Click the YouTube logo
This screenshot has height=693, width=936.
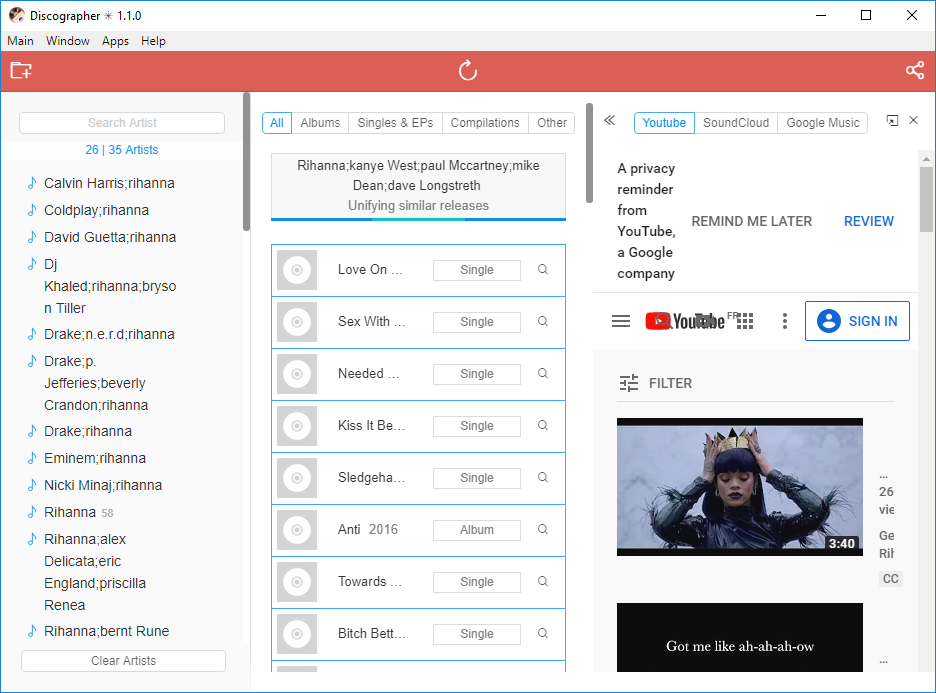(685, 321)
